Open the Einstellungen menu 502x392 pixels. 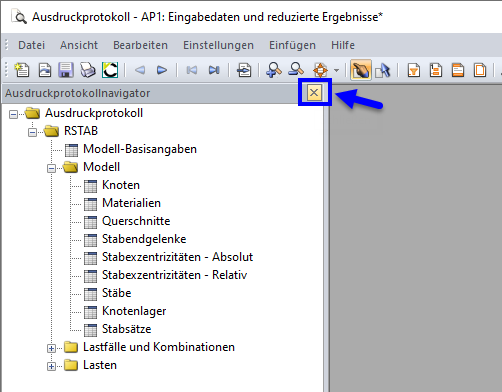(x=218, y=45)
